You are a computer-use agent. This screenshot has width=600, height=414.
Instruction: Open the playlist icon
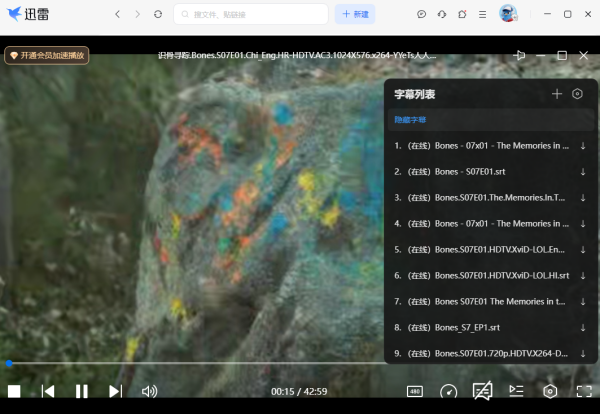[x=516, y=391]
